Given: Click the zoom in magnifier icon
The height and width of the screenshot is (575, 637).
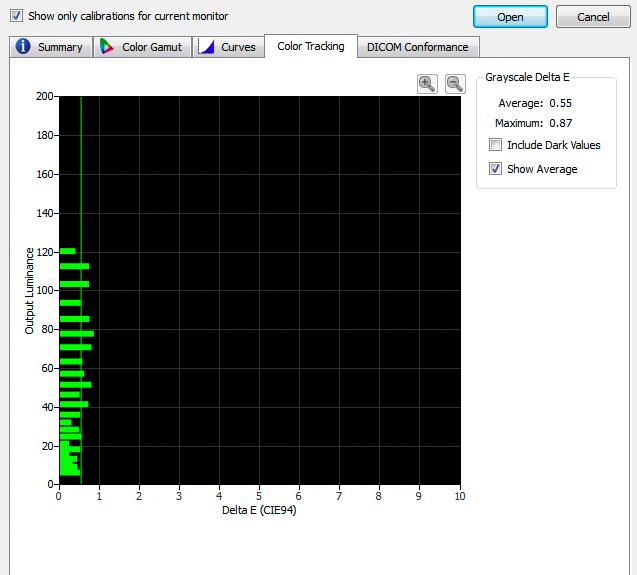Looking at the screenshot, I should tap(427, 84).
